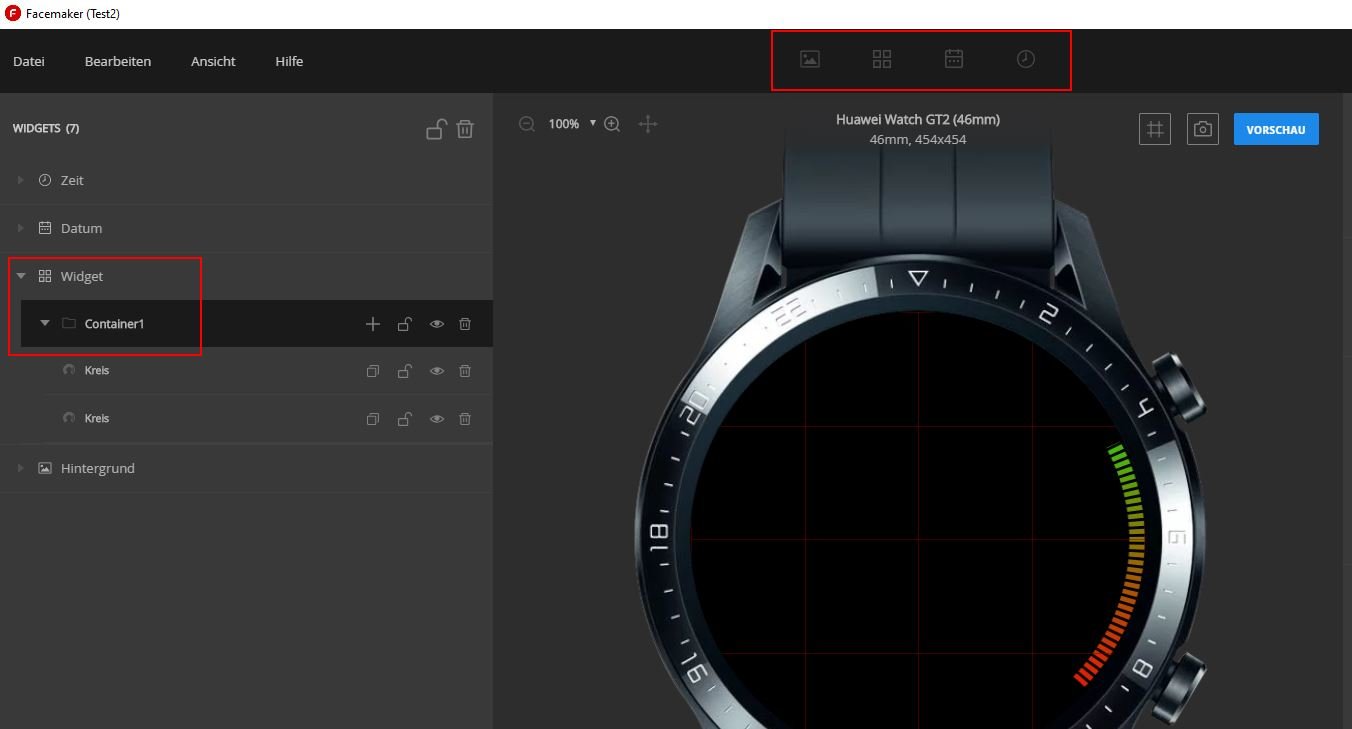Hide the upper Kreis element

436,371
